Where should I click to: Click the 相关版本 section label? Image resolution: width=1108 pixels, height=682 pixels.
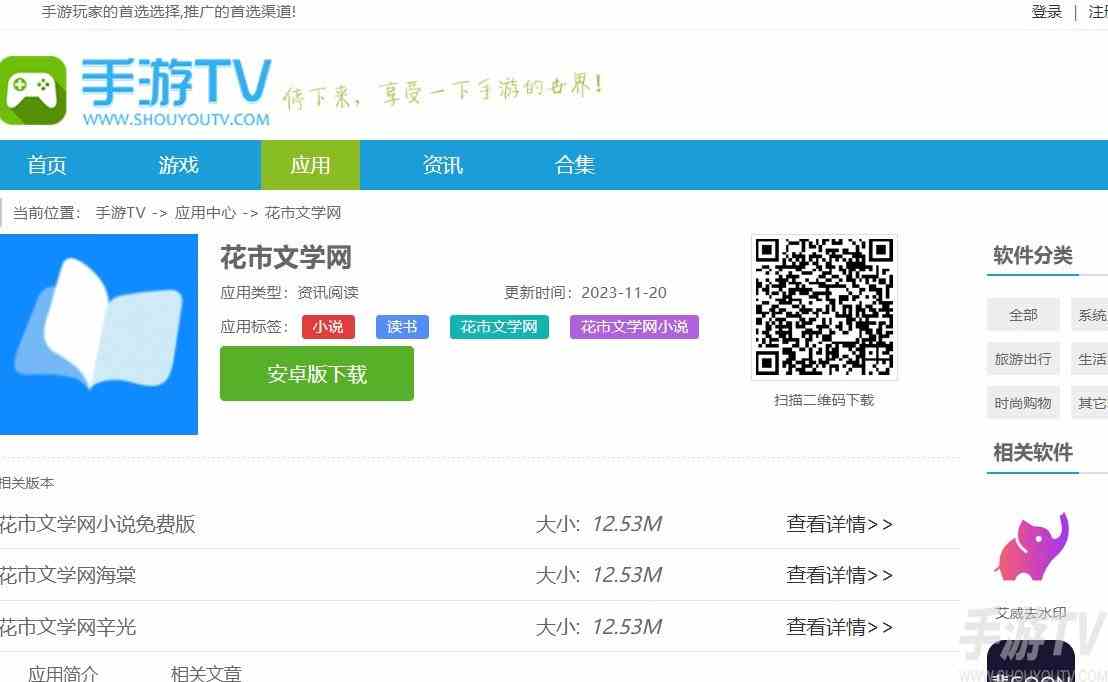pos(27,483)
